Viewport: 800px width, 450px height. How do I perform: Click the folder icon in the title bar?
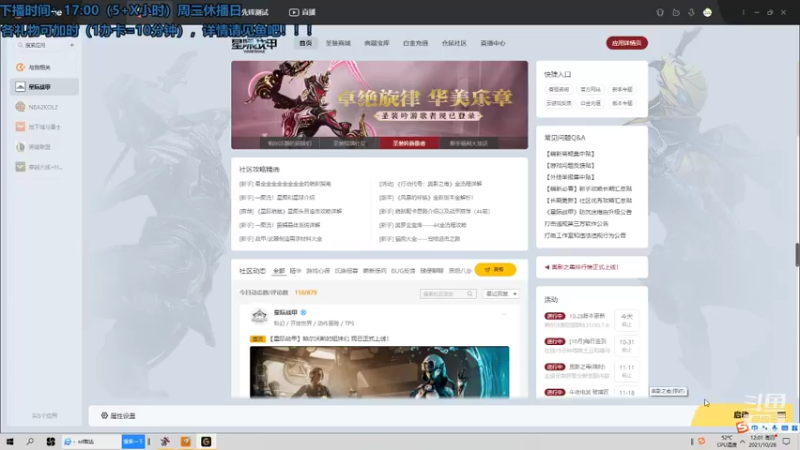point(676,12)
